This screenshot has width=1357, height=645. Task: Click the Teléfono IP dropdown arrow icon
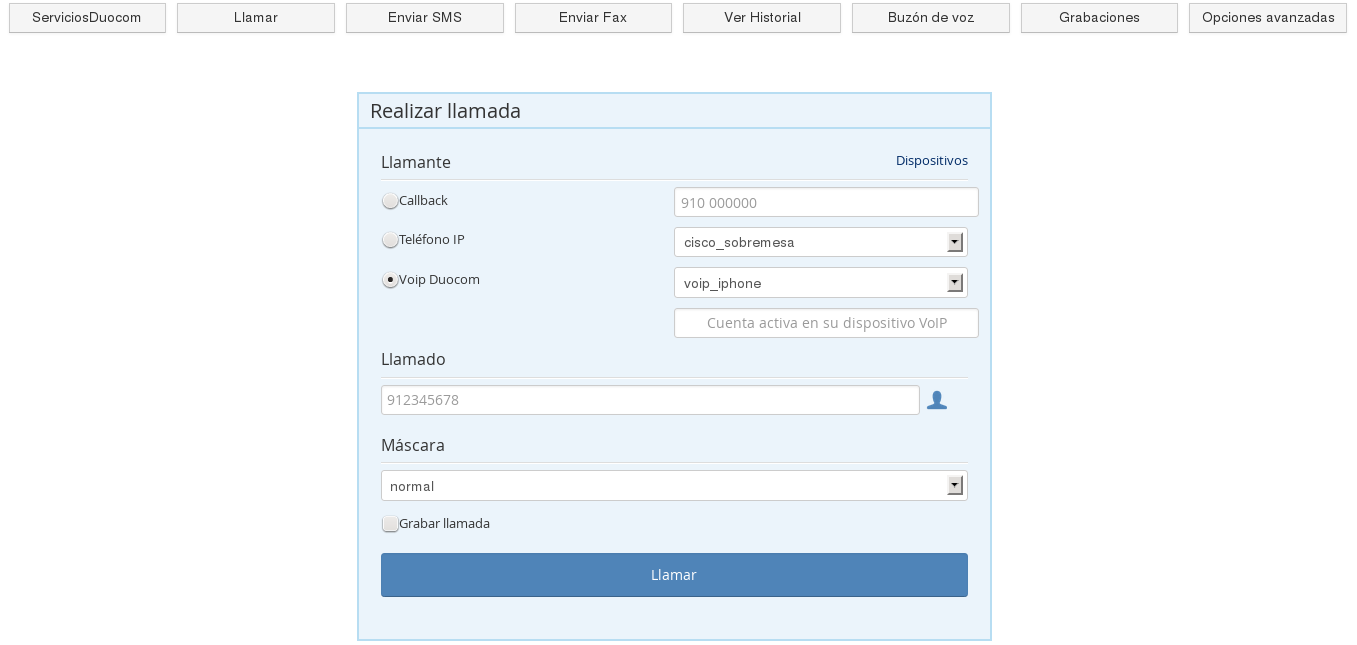click(954, 242)
